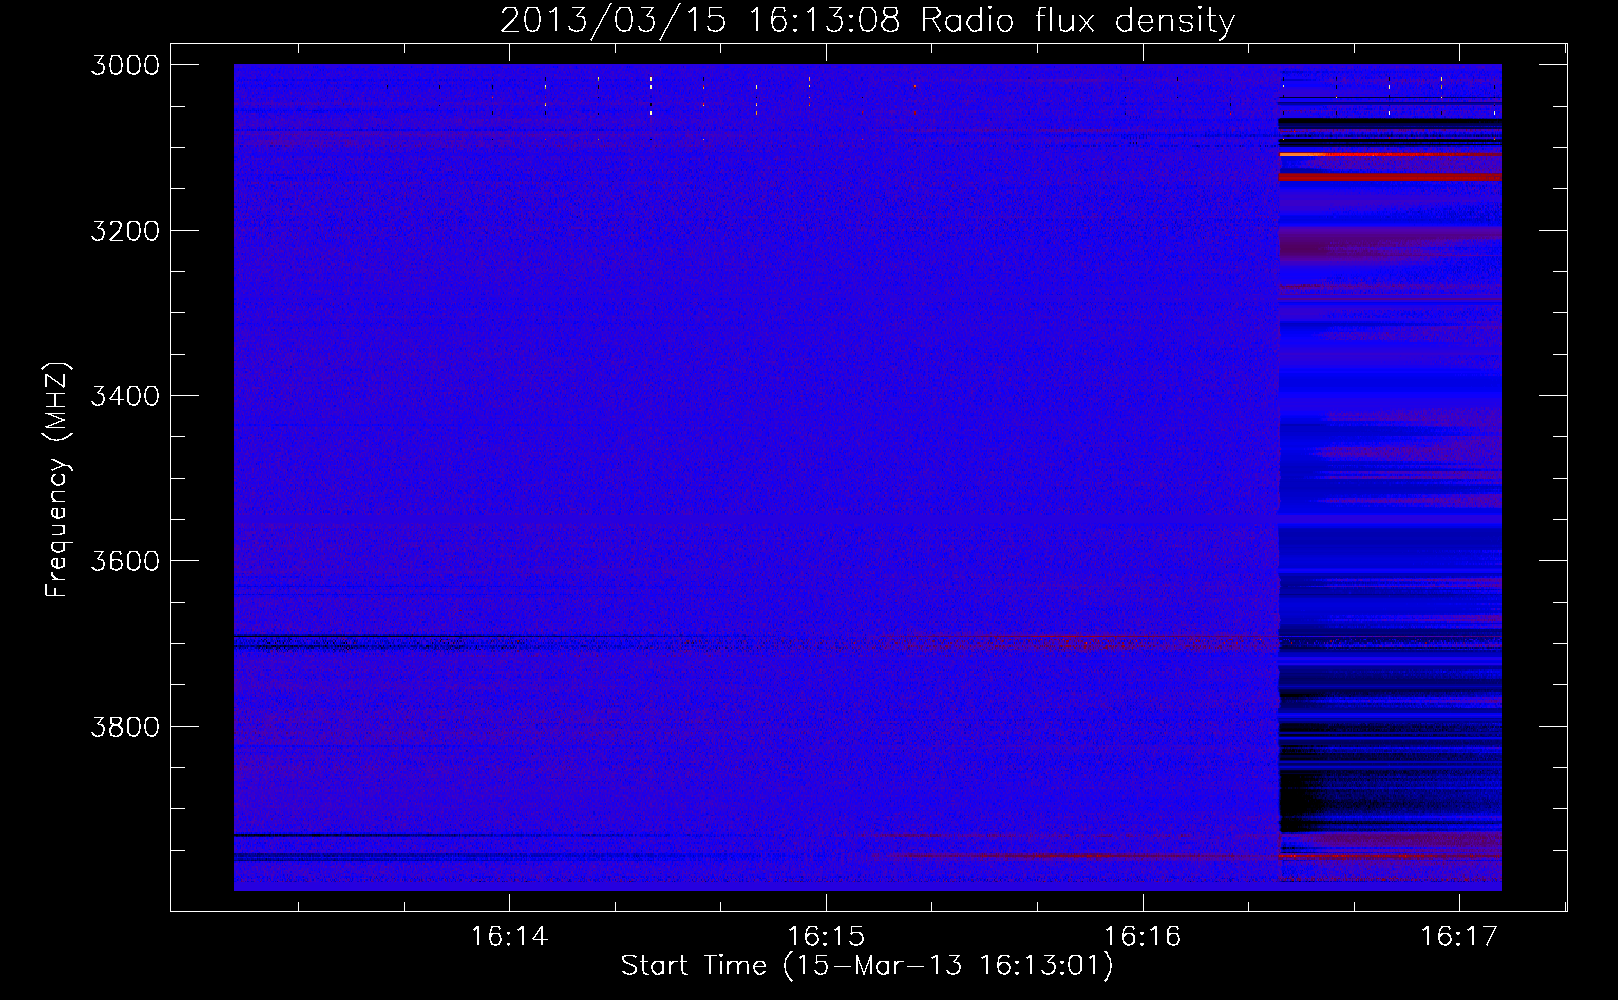1618x1000 pixels.
Task: Click the 3000 frequency axis label
Action: point(125,65)
